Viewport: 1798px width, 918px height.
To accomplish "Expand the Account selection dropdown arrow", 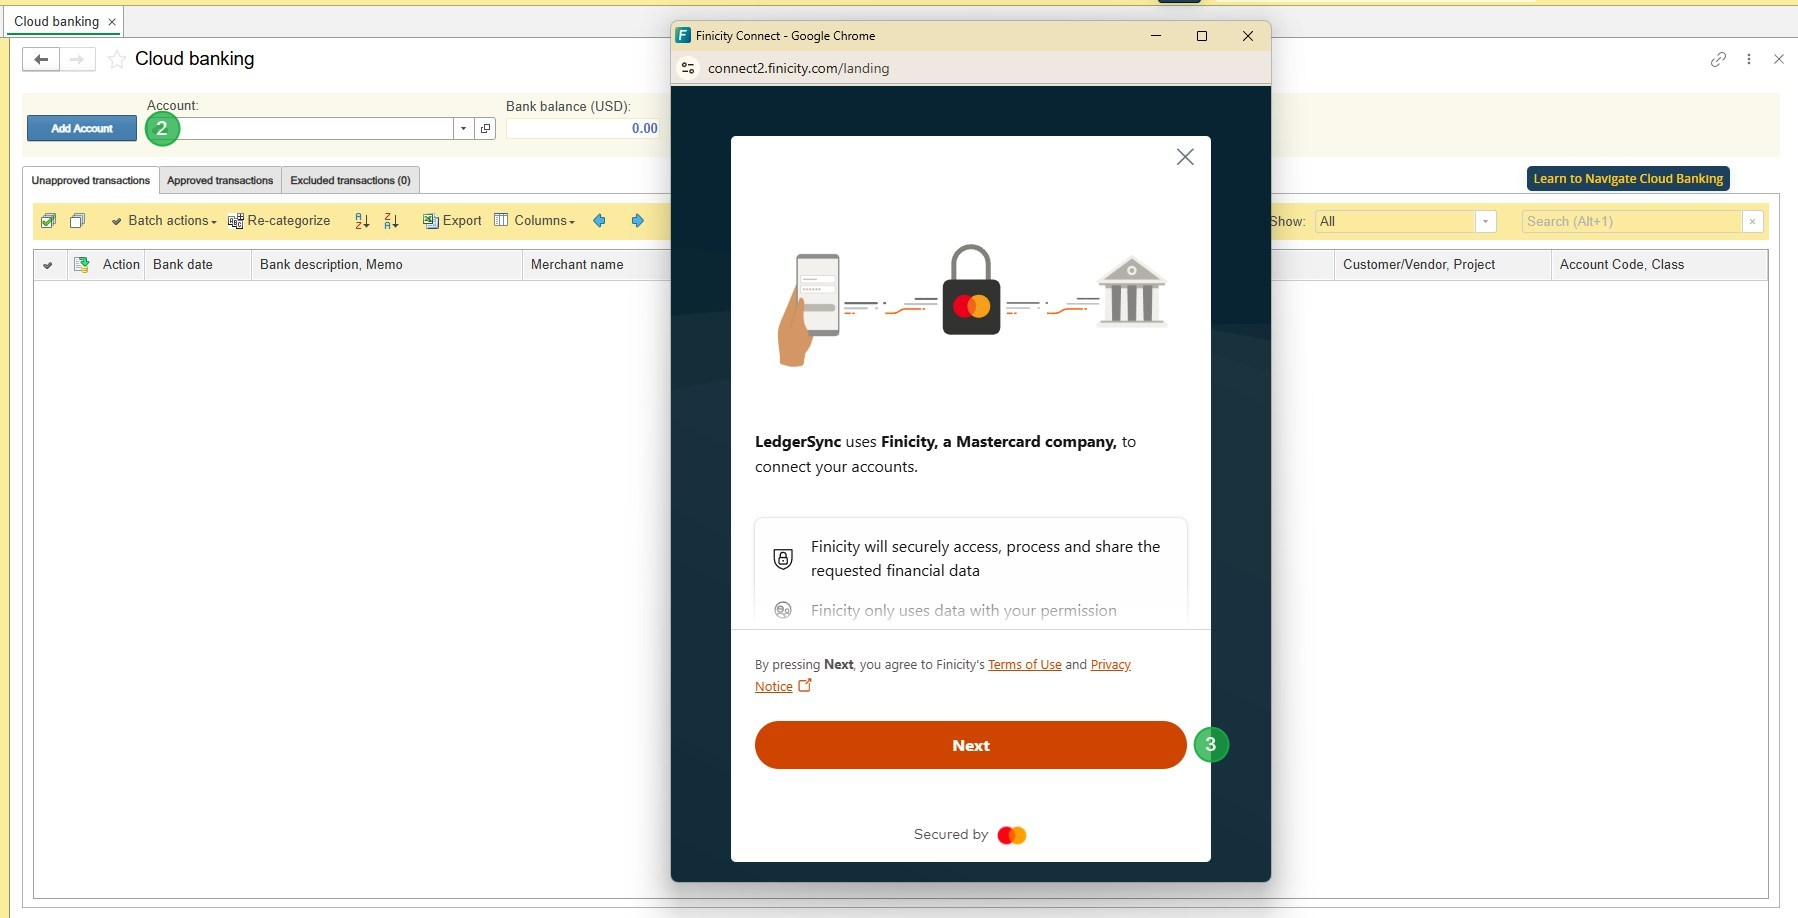I will pos(463,129).
